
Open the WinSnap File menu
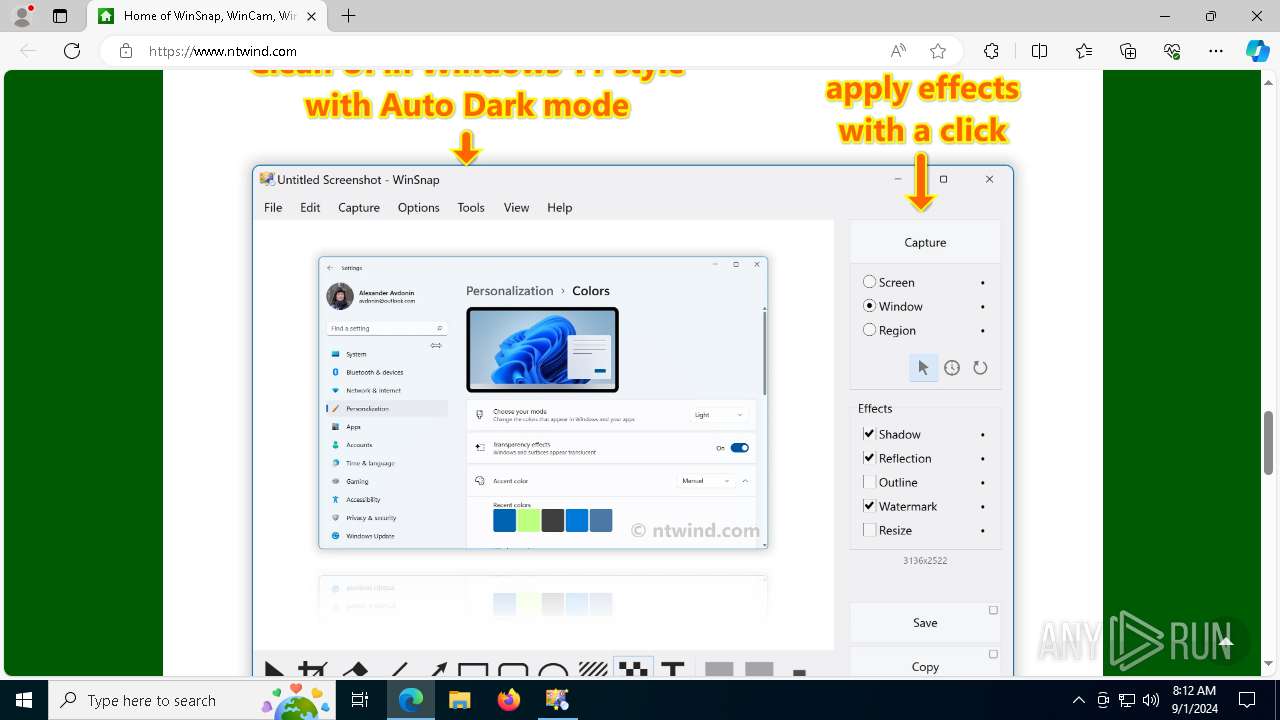pos(273,207)
